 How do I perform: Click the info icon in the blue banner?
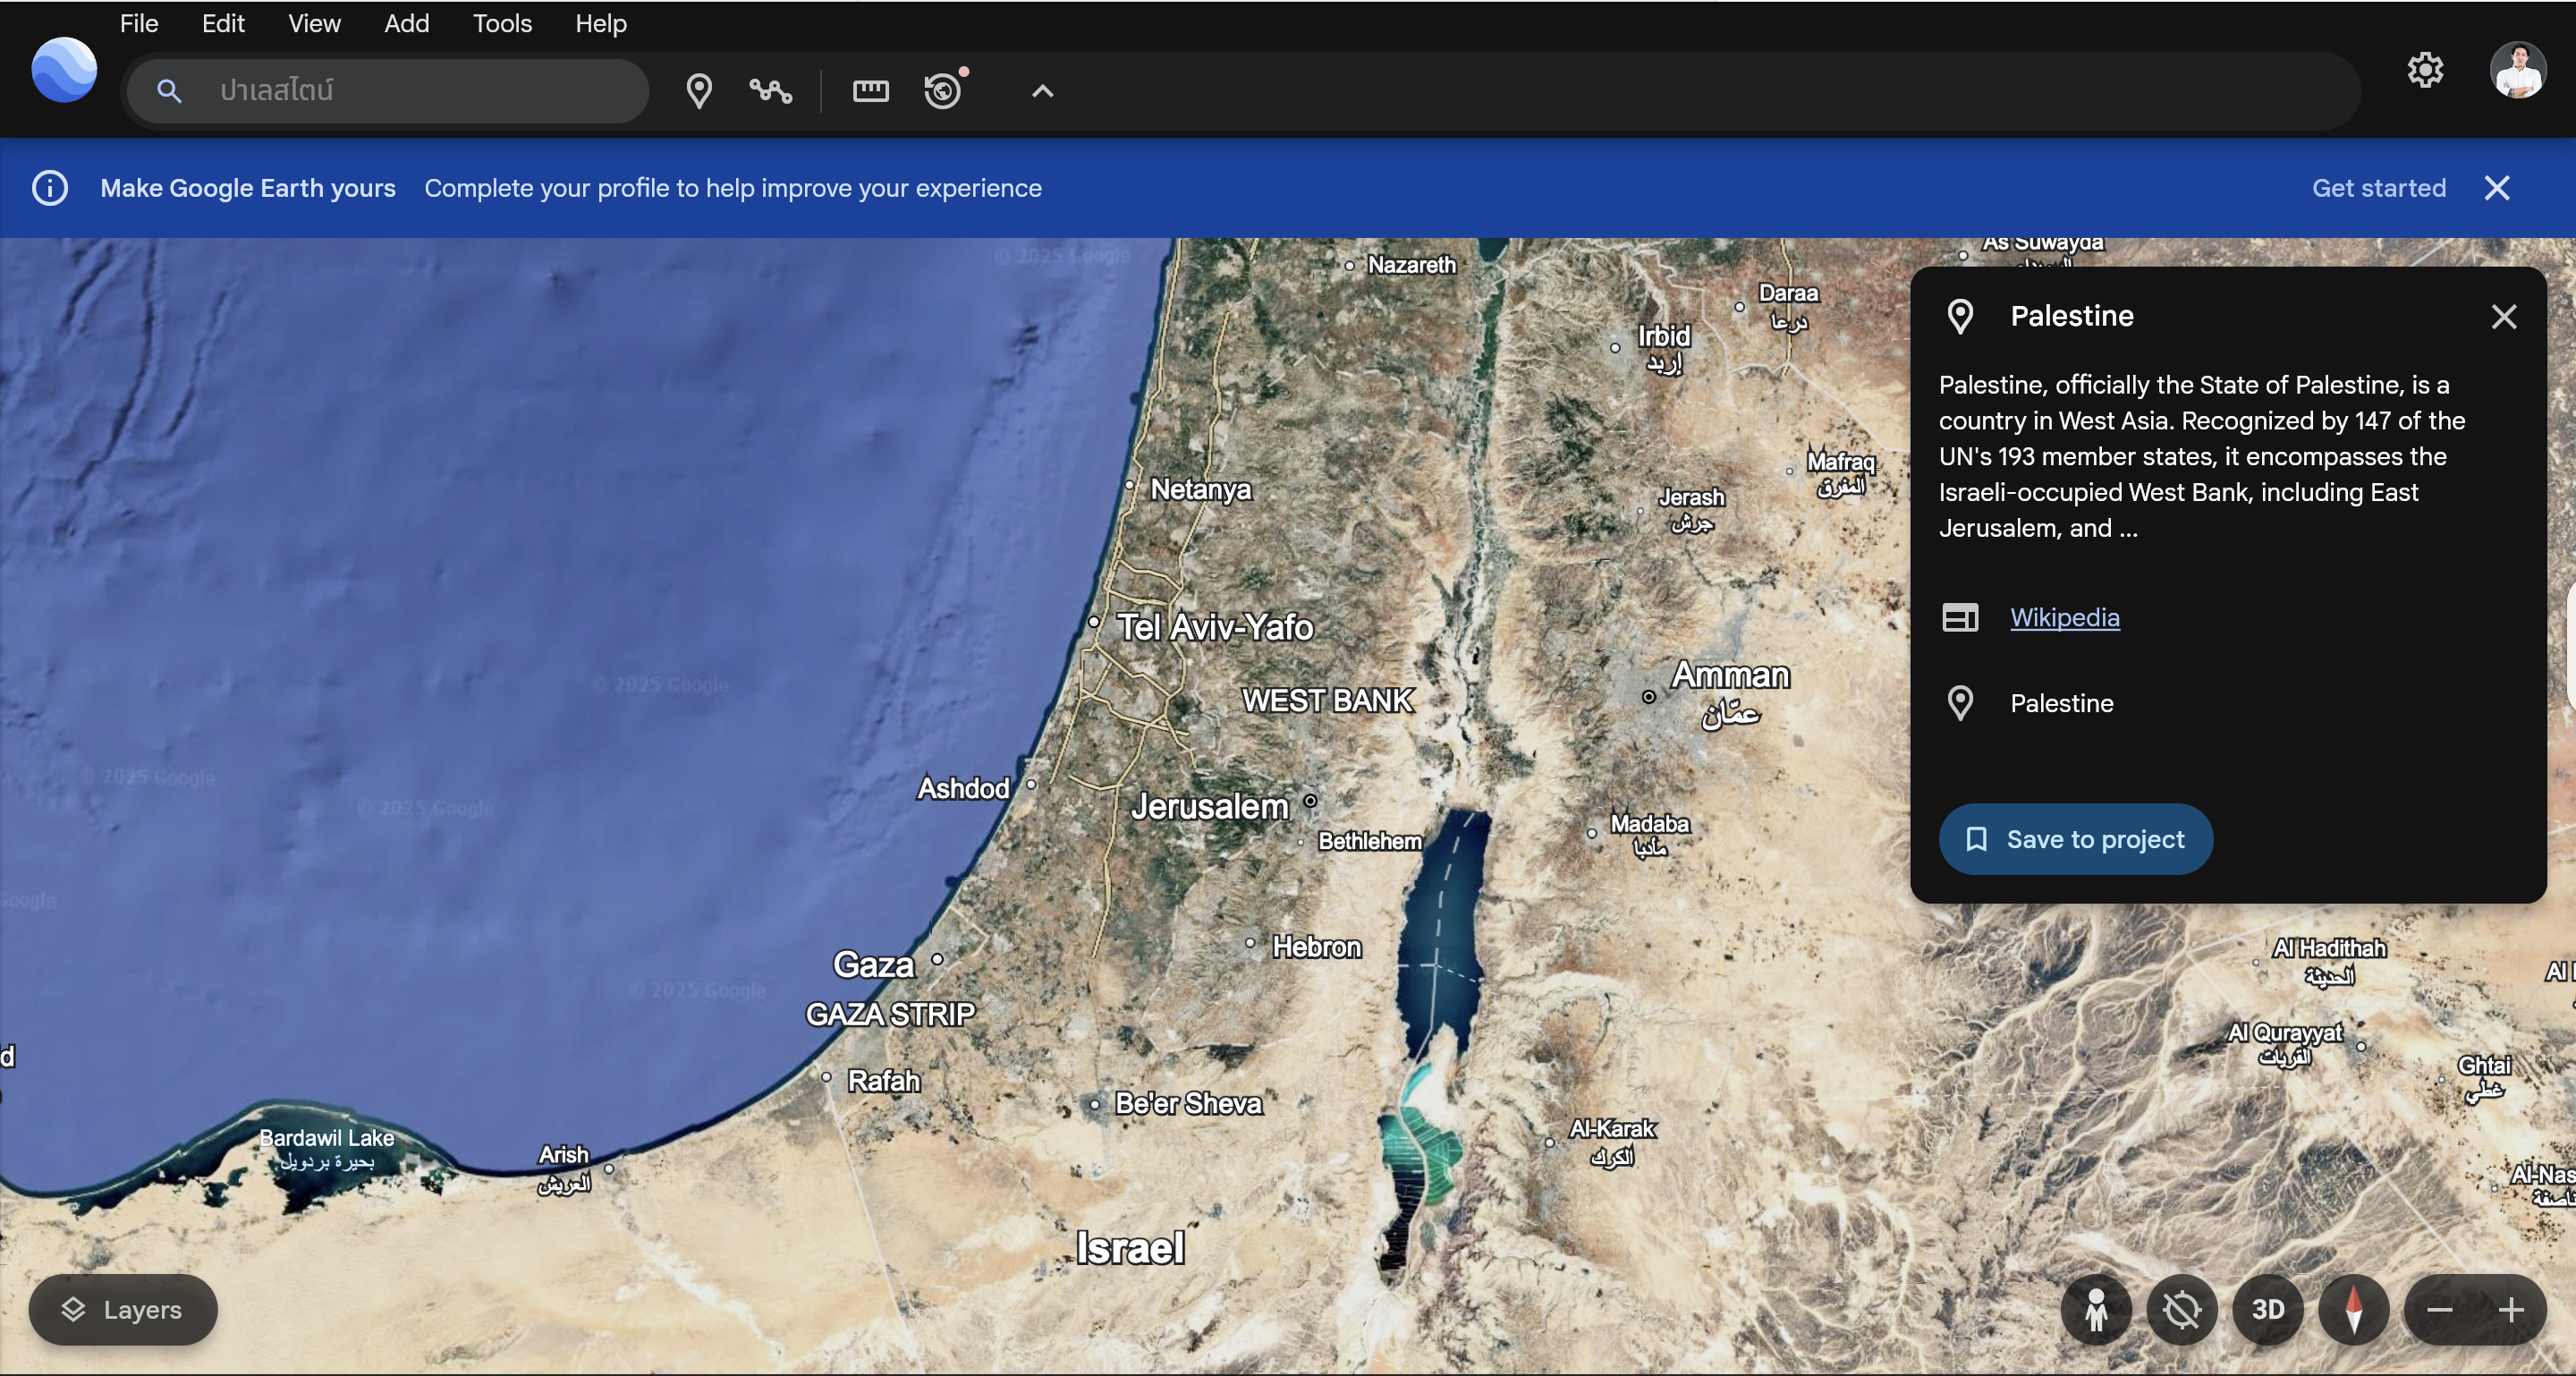tap(50, 188)
